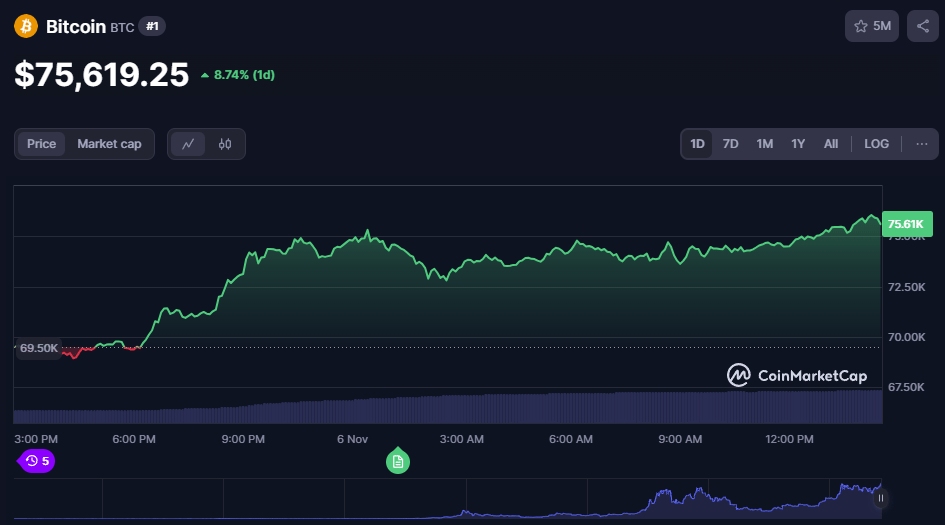Click the 6:00 PM axis label

(x=134, y=439)
